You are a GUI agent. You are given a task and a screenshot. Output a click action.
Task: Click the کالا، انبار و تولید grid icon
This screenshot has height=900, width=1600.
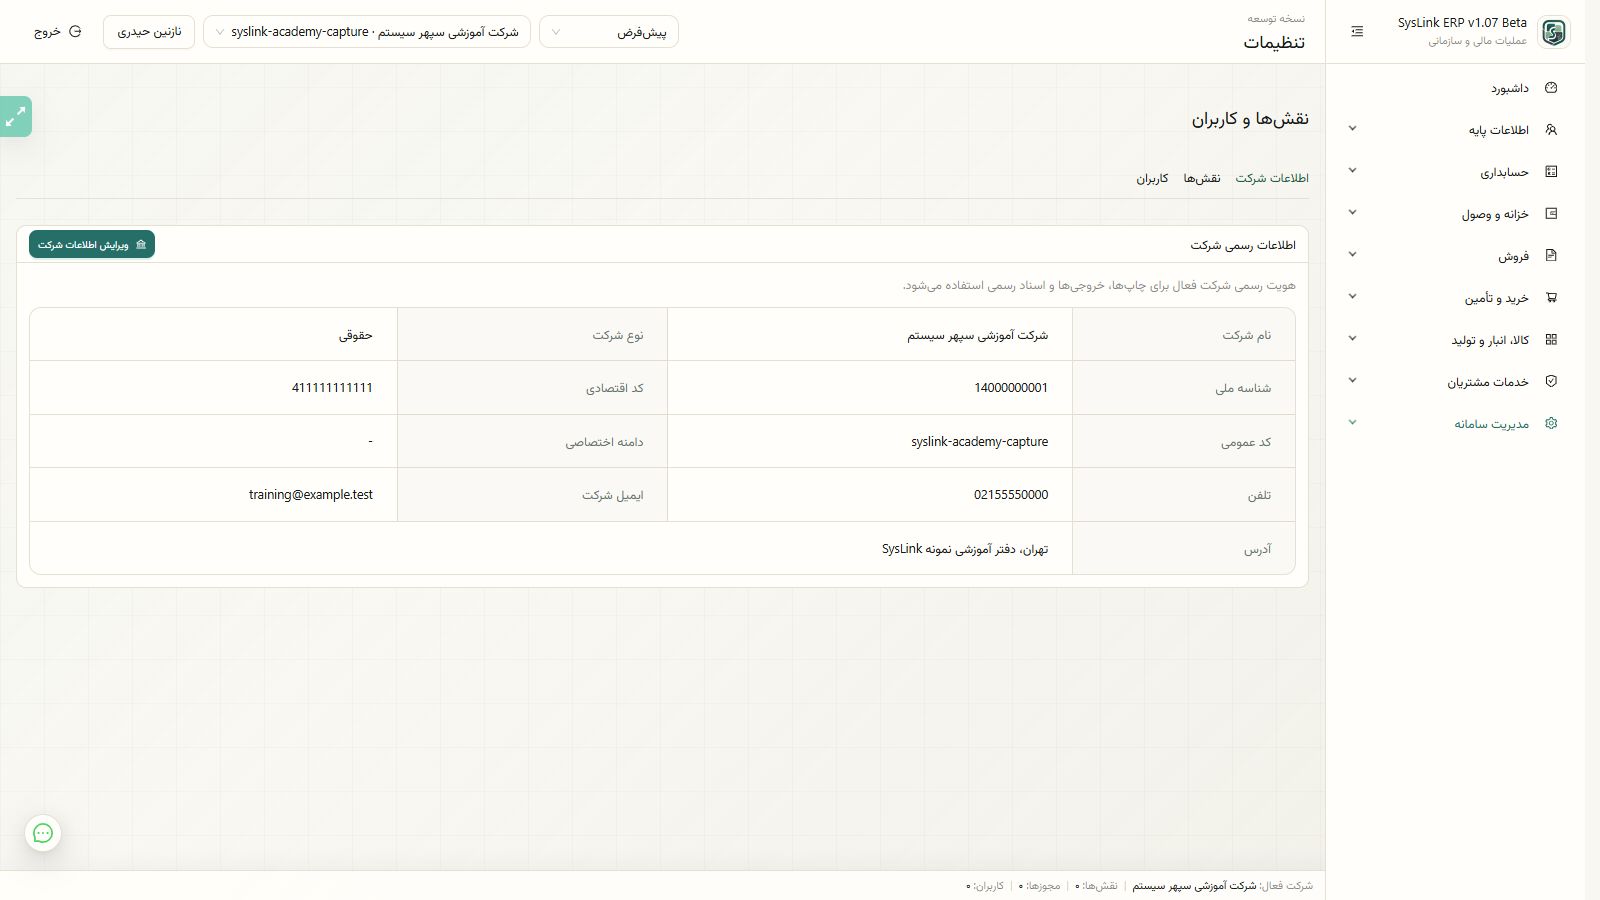[x=1551, y=340]
